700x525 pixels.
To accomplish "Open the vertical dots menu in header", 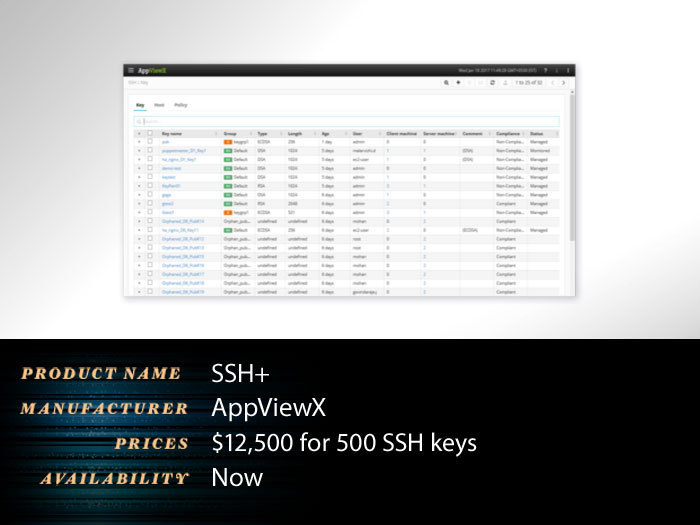I will [x=568, y=71].
